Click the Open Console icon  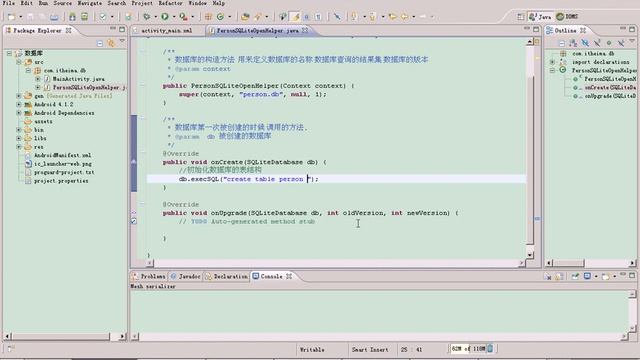tap(606, 277)
